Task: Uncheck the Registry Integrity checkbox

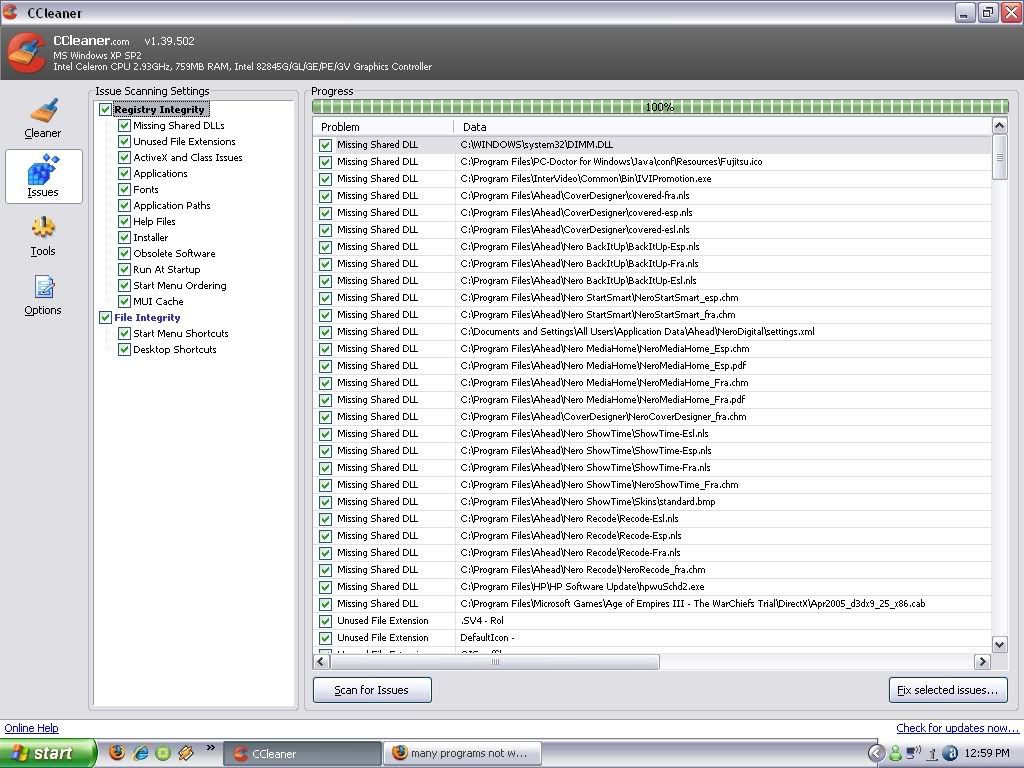Action: (x=106, y=110)
